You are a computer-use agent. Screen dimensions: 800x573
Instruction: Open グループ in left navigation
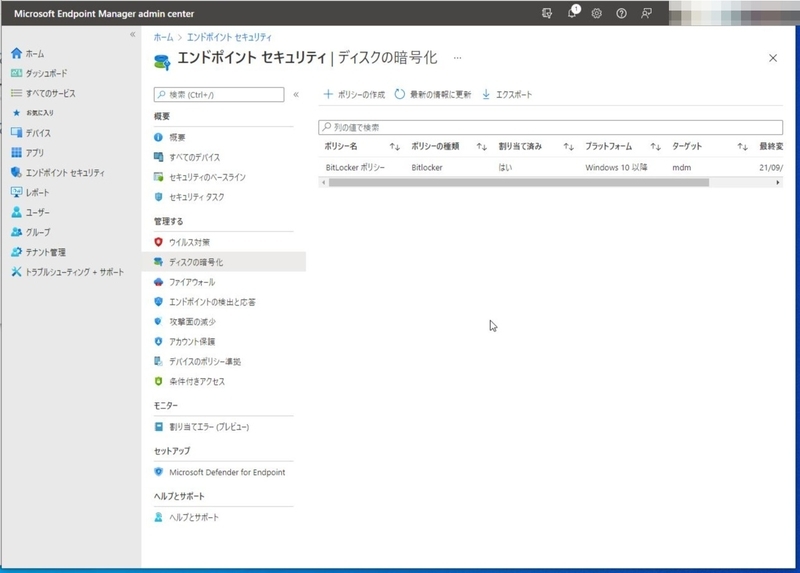click(x=38, y=232)
